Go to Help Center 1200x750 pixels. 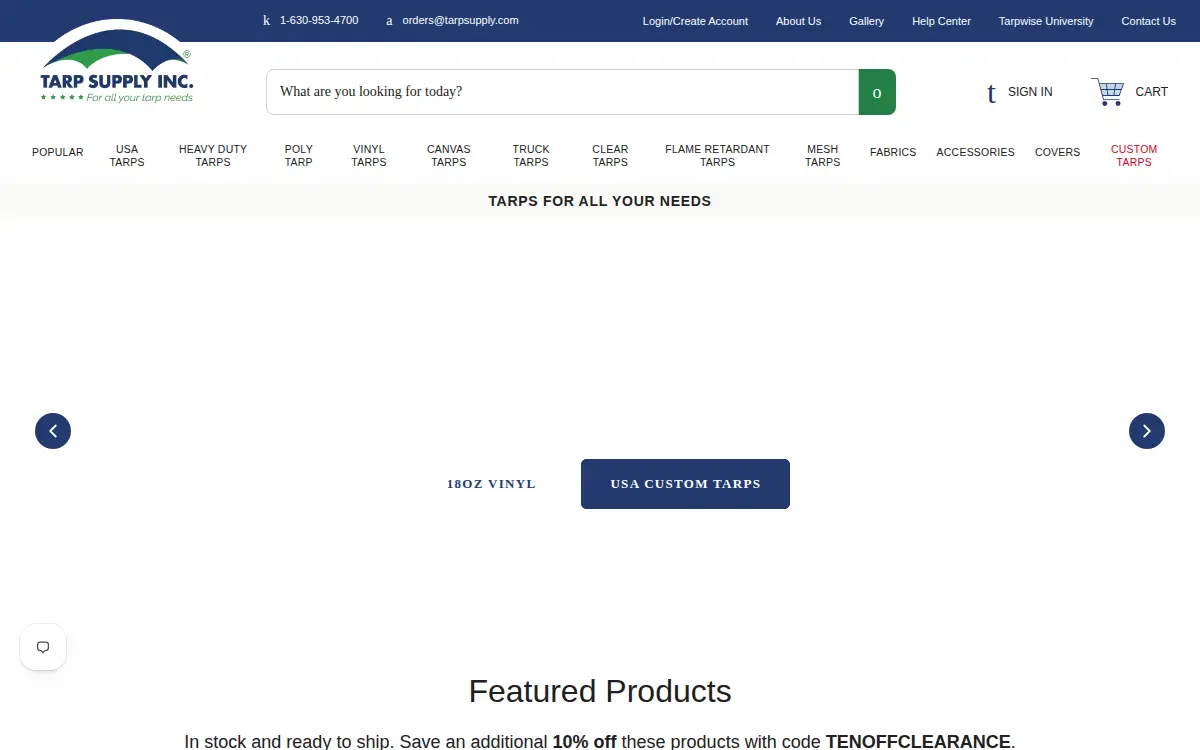coord(941,21)
